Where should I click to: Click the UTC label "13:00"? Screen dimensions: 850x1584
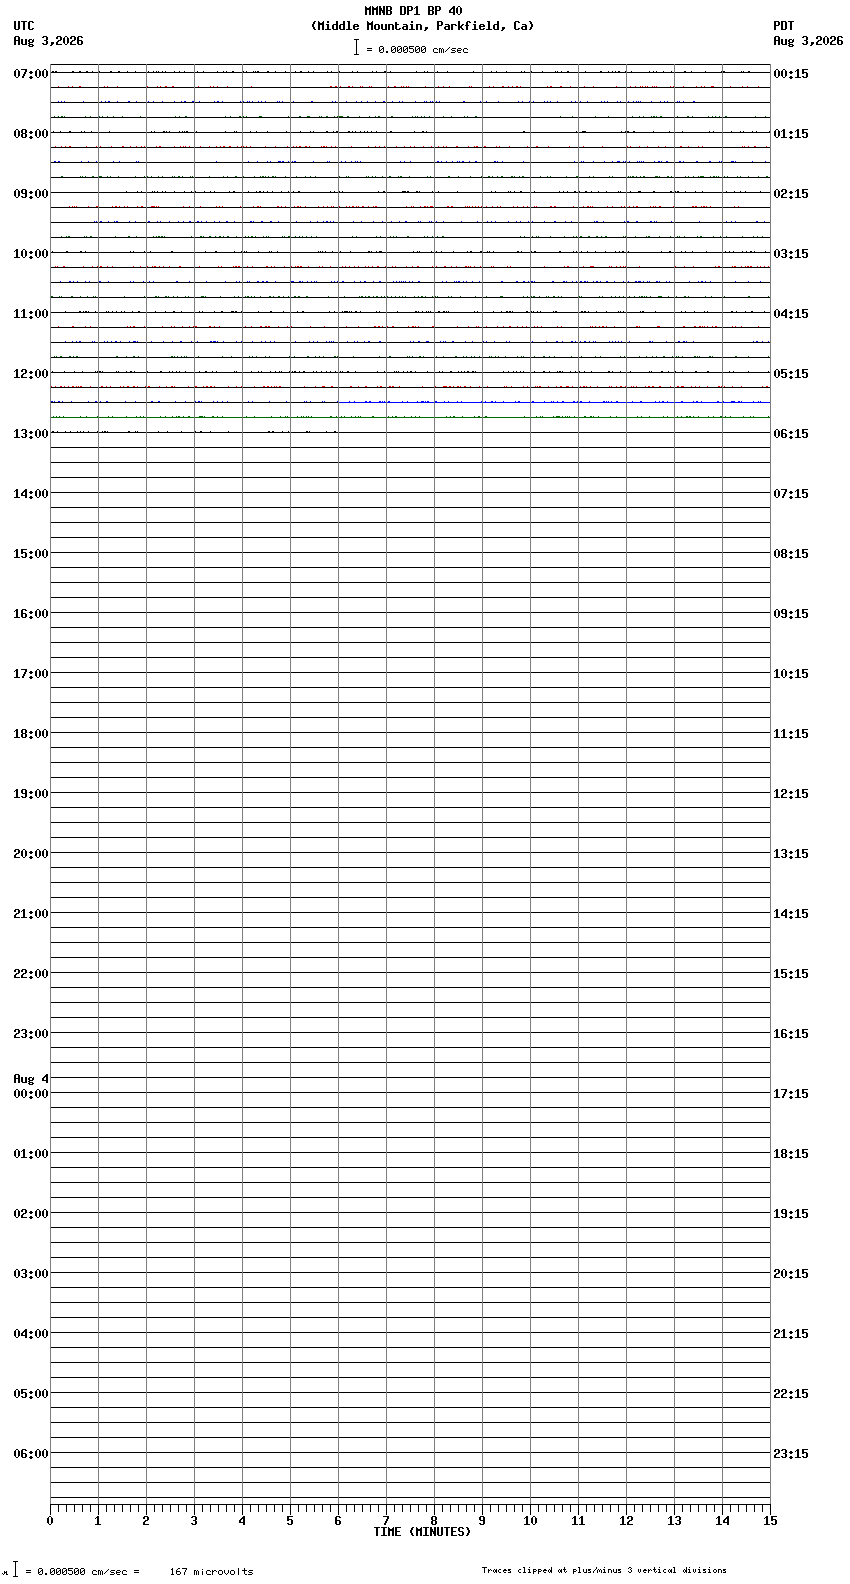(x=31, y=434)
